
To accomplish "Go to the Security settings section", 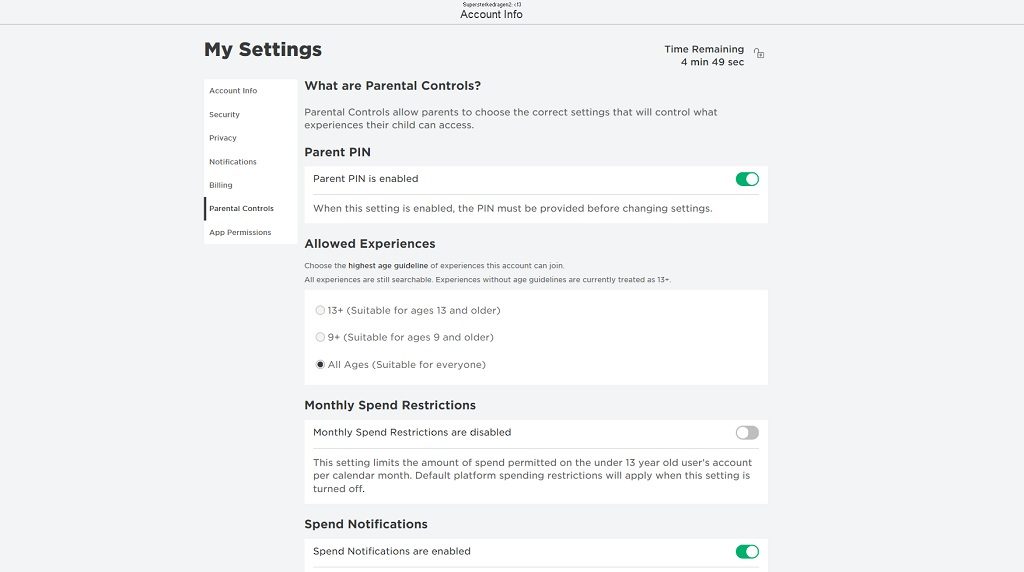I will click(x=224, y=115).
